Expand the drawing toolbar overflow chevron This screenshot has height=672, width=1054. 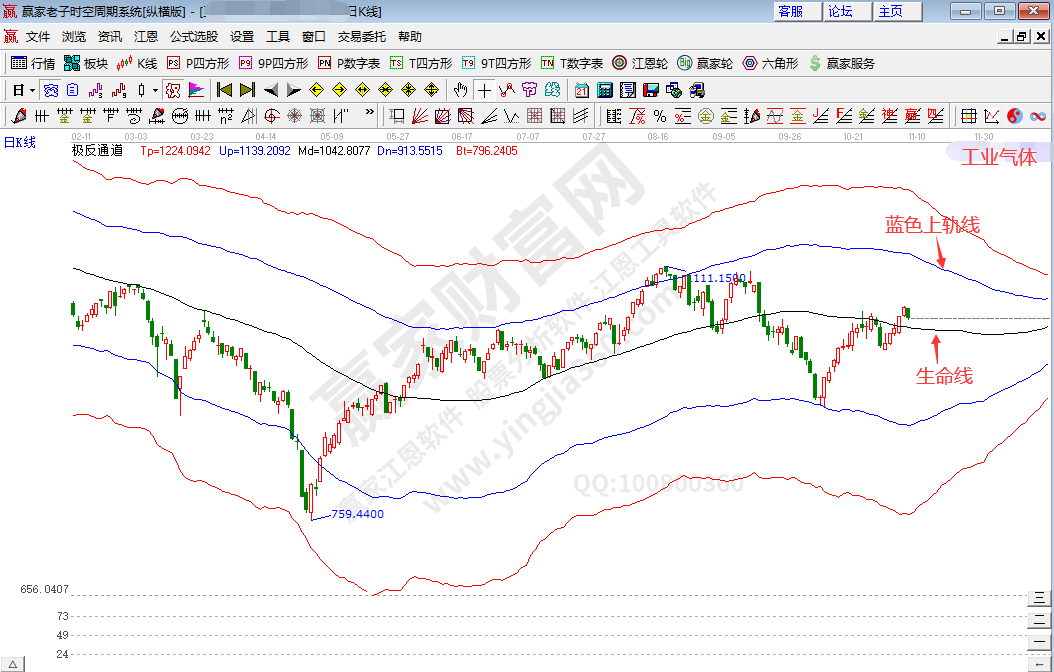click(369, 113)
